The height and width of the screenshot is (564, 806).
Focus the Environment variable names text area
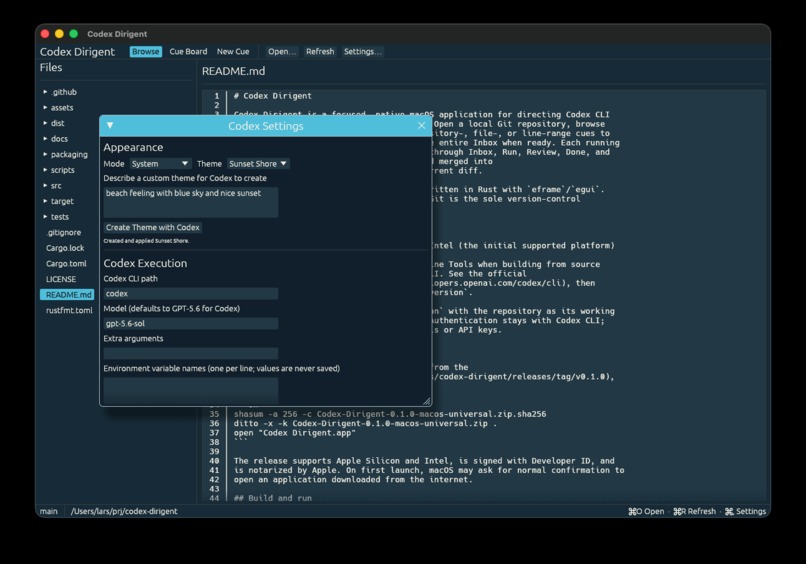click(191, 391)
